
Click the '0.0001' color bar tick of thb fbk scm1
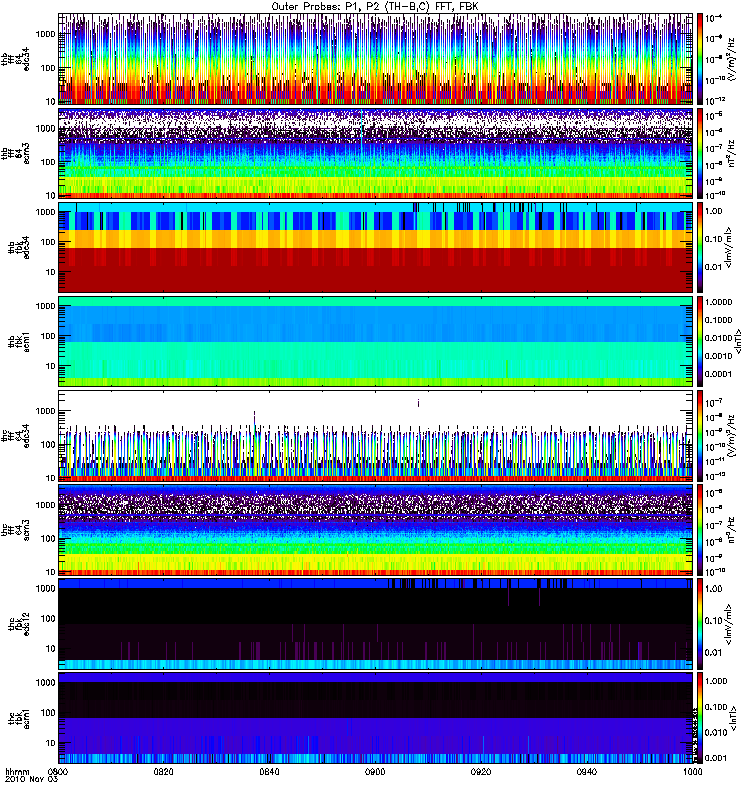718,374
